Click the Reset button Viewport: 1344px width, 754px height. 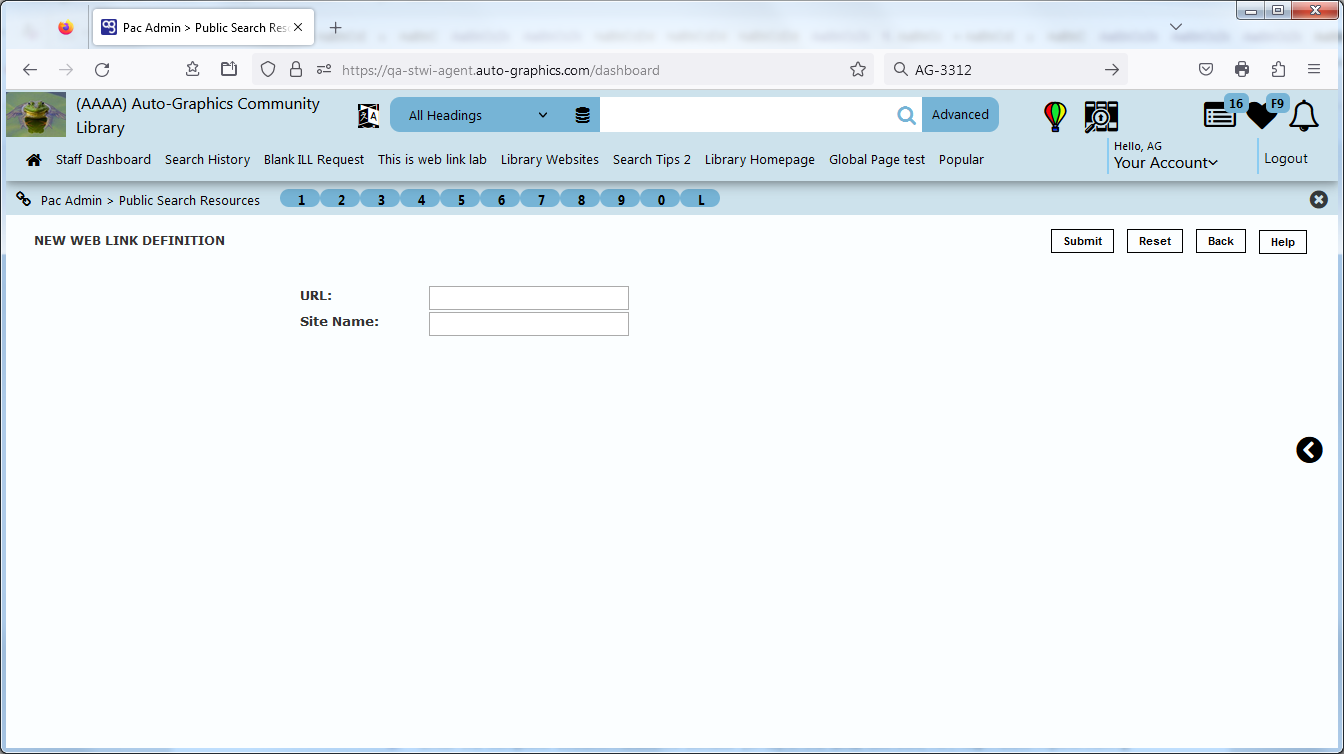[x=1155, y=241]
